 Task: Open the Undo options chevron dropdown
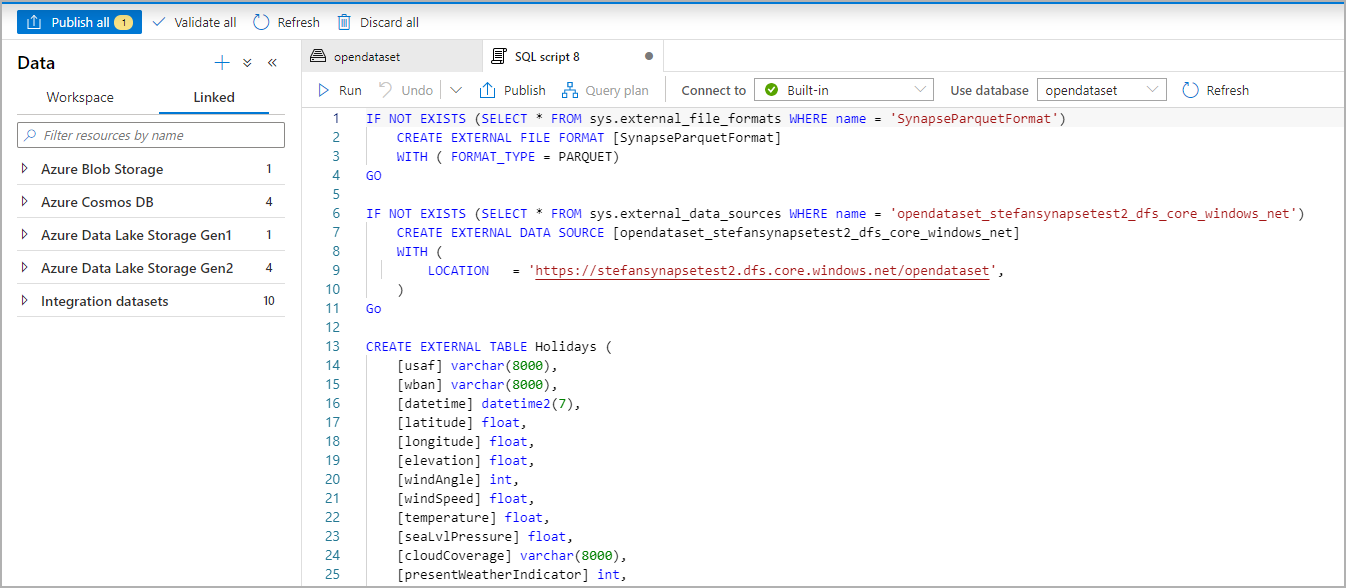456,90
